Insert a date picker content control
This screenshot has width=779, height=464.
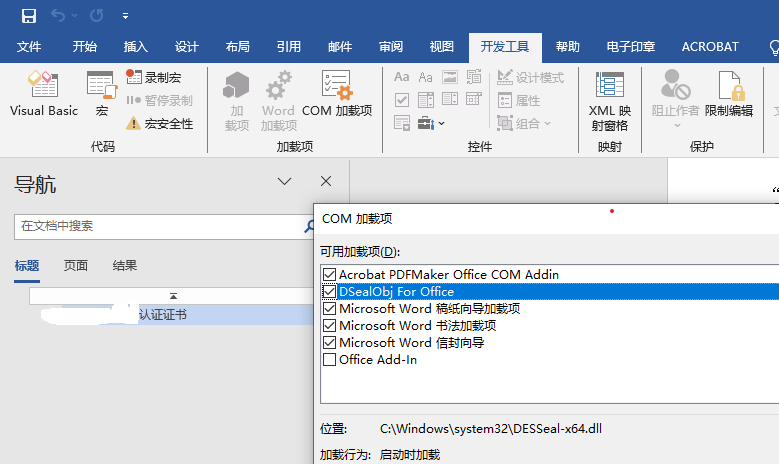(473, 99)
